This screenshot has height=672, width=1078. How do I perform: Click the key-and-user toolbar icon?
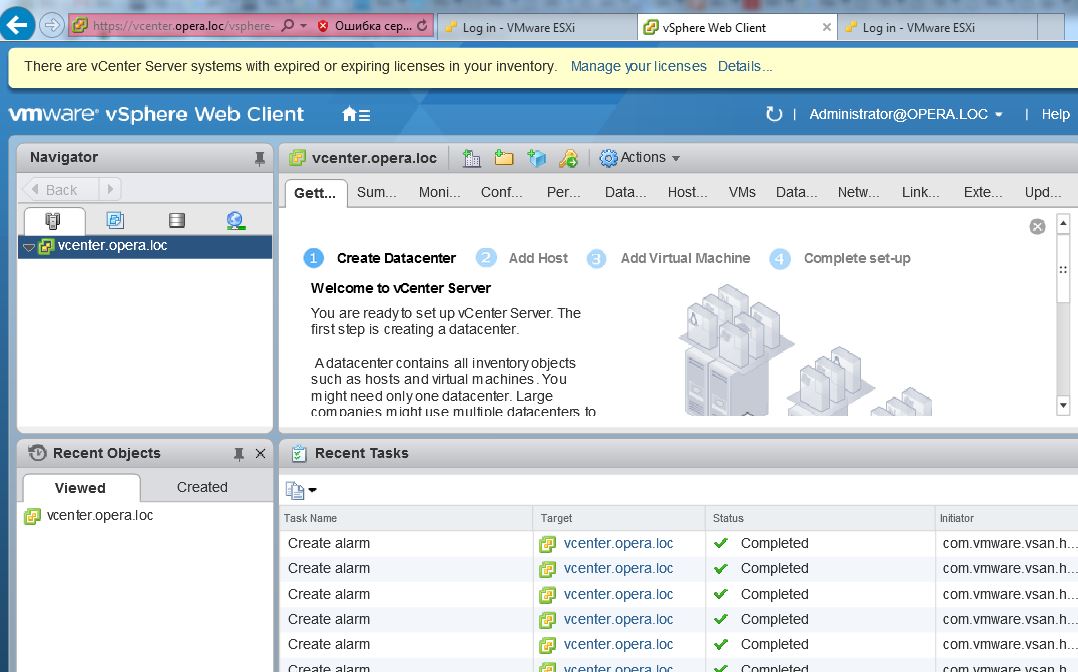[569, 158]
